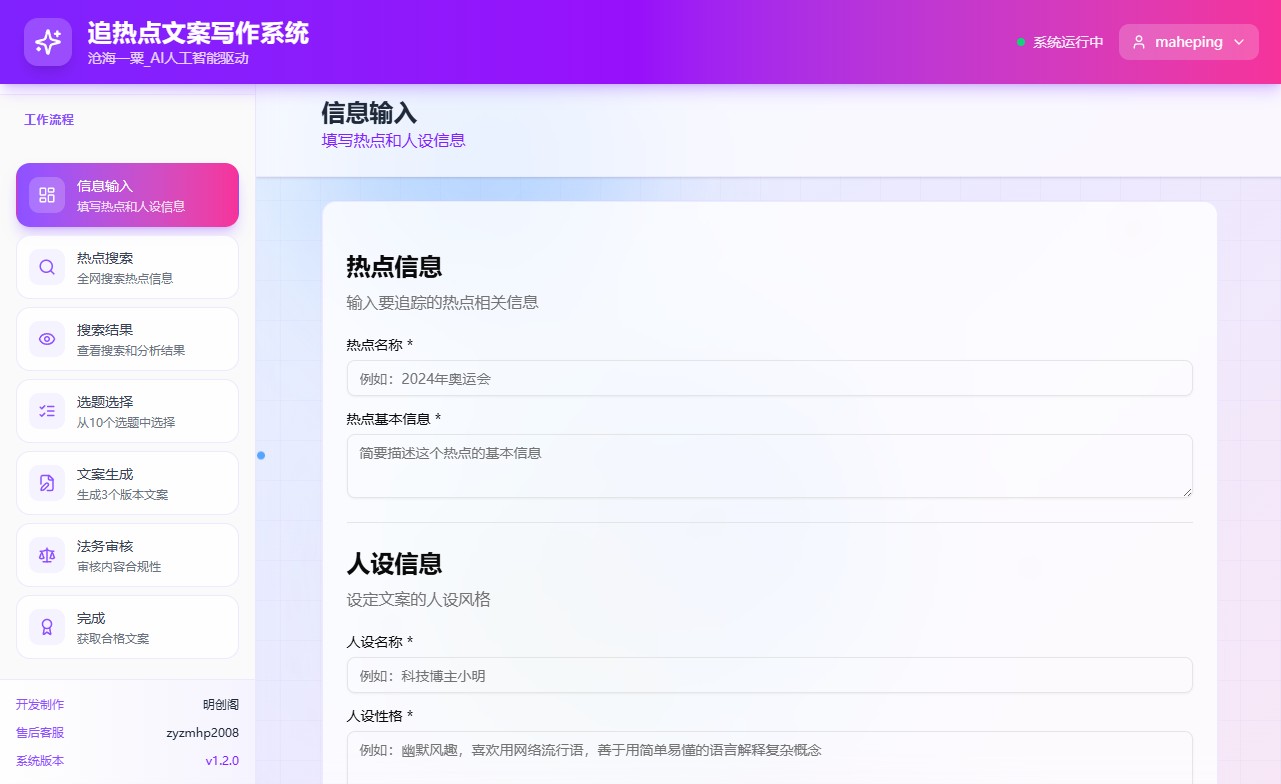Viewport: 1281px width, 784px height.
Task: Open the 热点搜索 workflow step
Action: tap(127, 267)
